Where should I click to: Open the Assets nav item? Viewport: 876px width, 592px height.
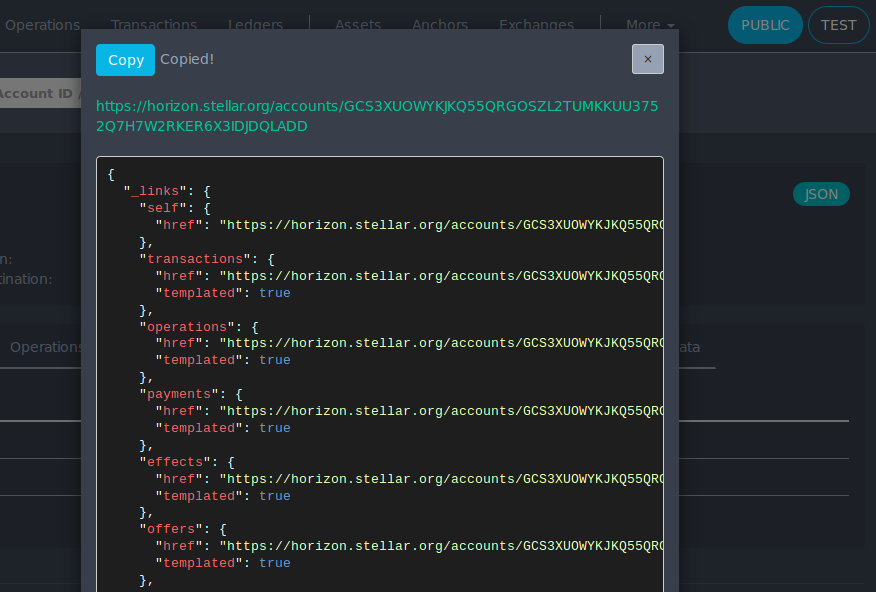(x=358, y=25)
